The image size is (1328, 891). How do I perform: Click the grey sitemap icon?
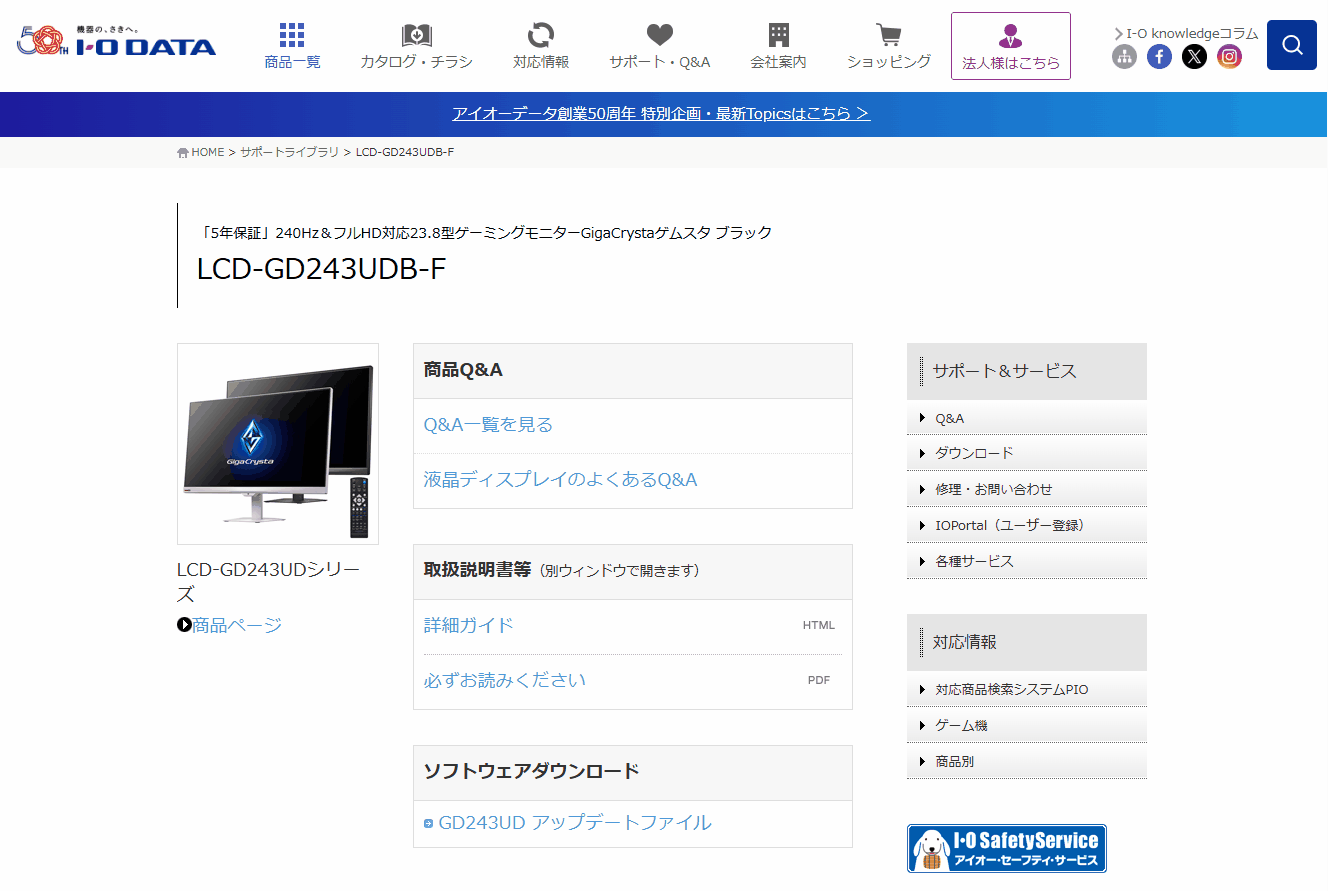[x=1124, y=57]
